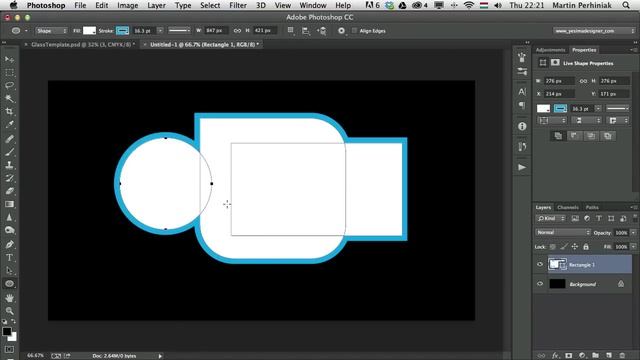The height and width of the screenshot is (360, 640).
Task: Select the Dodge tool
Action: click(x=9, y=230)
